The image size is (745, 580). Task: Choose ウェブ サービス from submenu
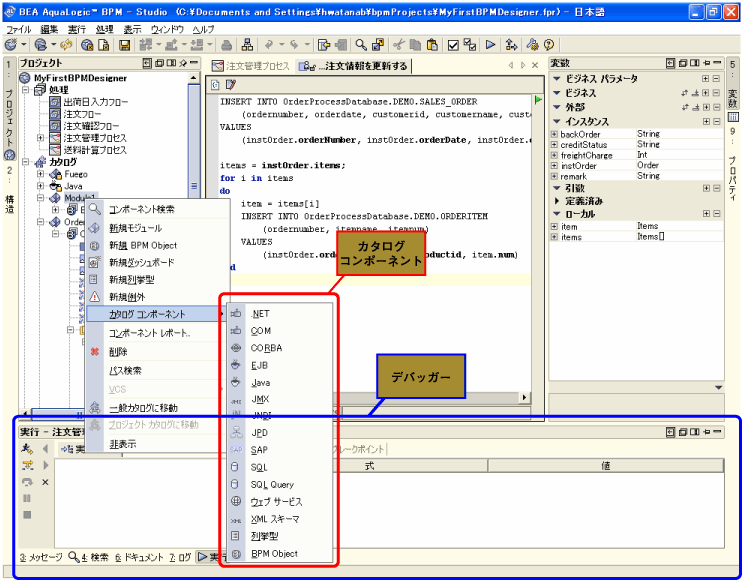[x=279, y=502]
